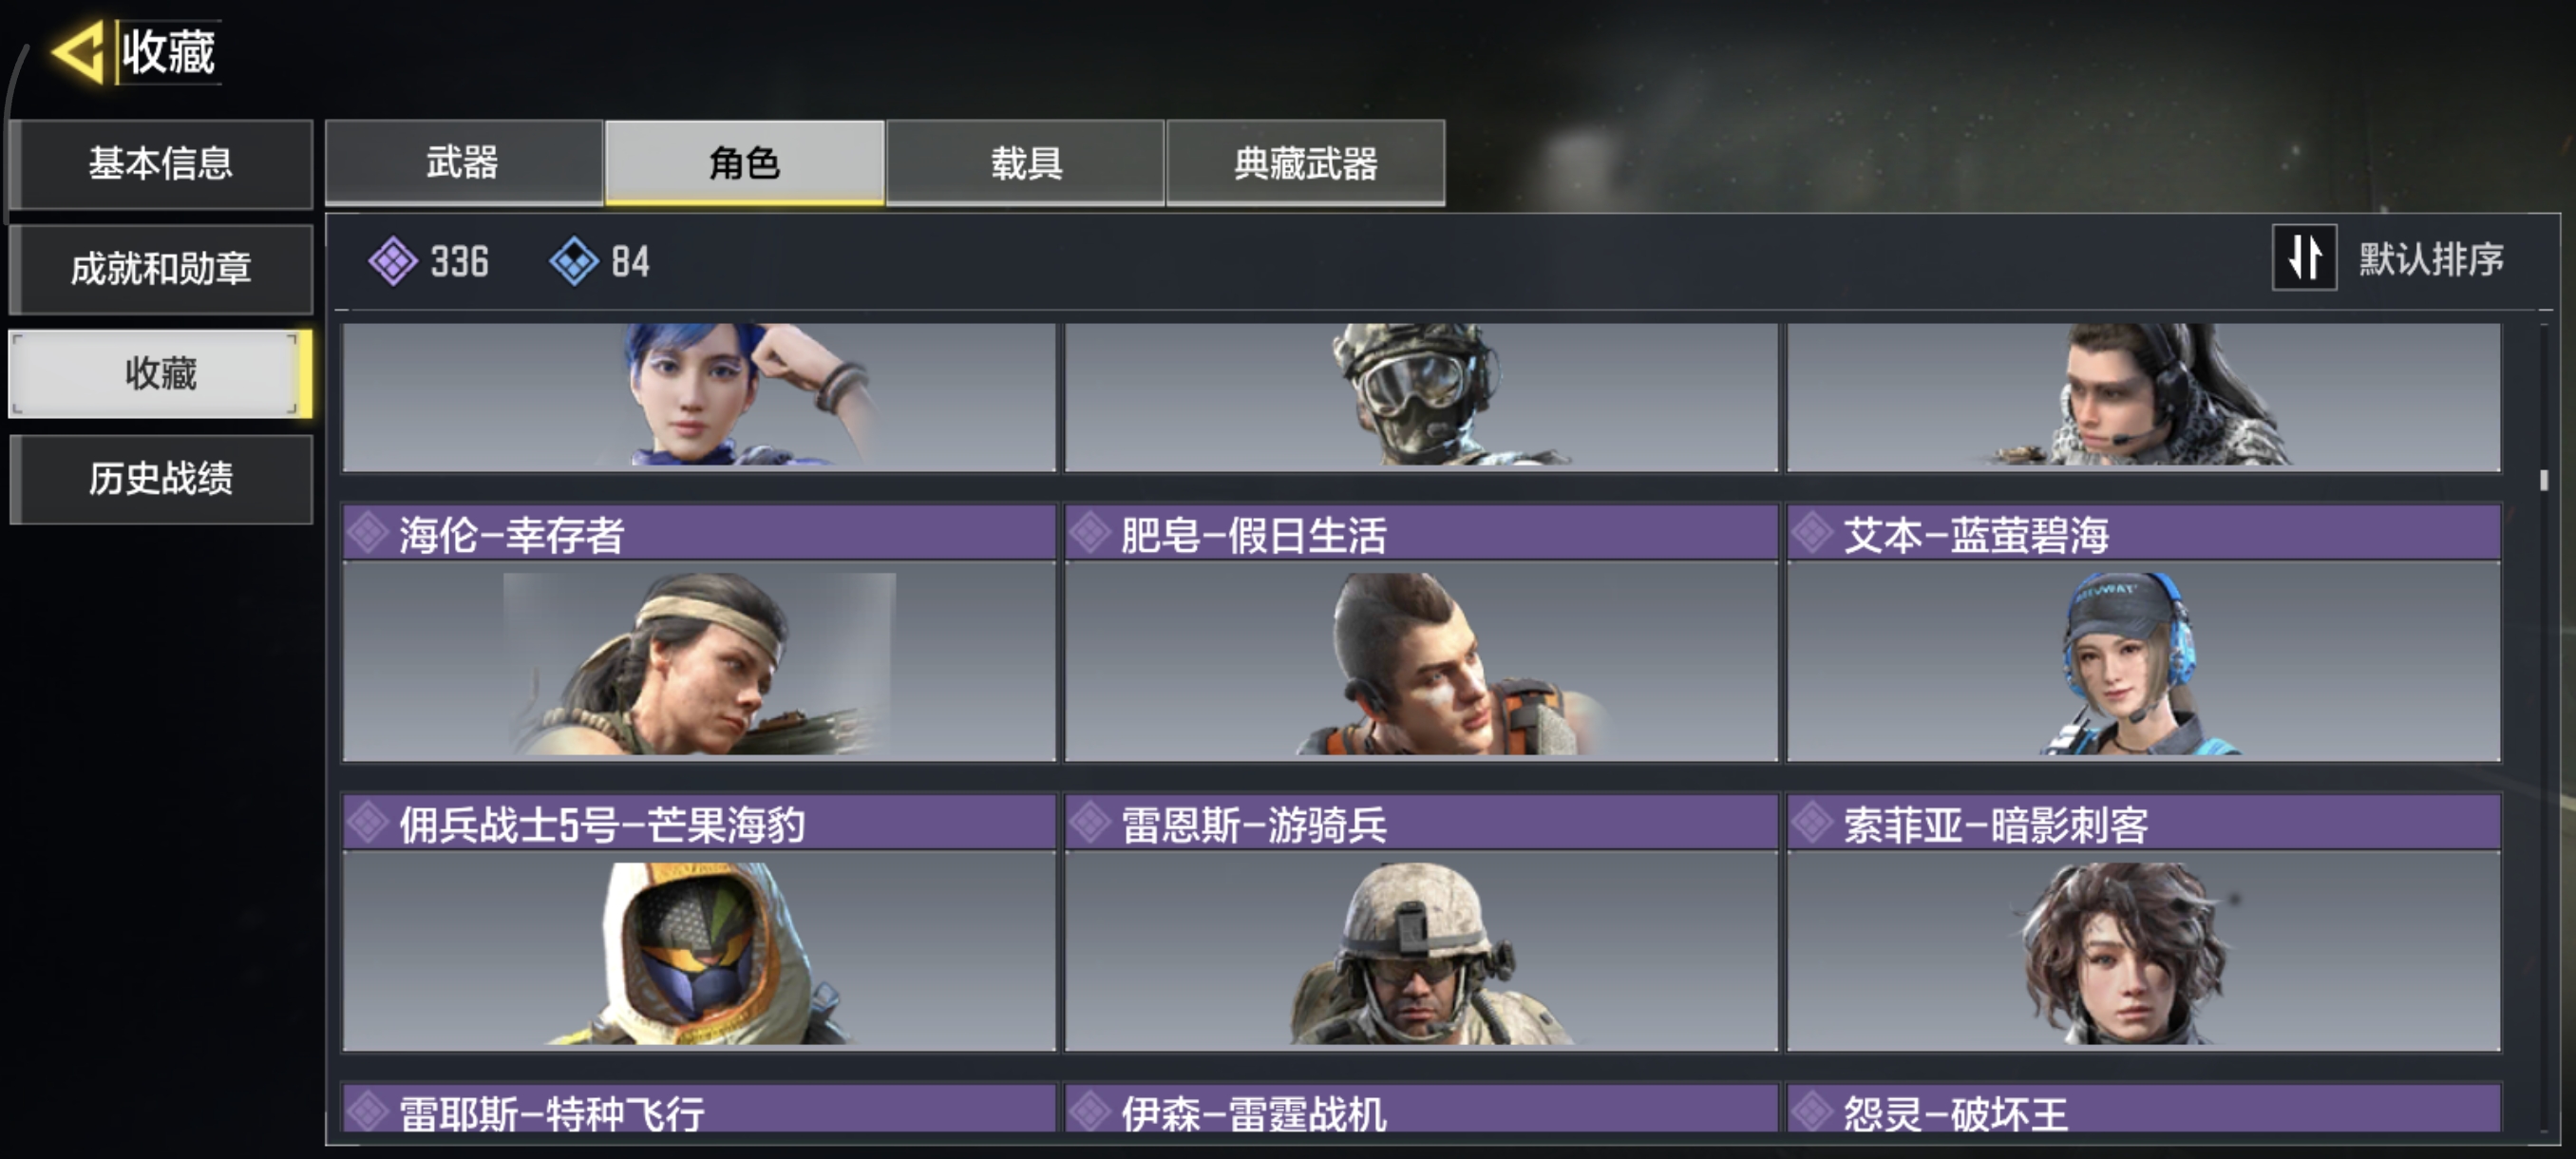
Task: Select the 角色 tab
Action: [x=745, y=163]
